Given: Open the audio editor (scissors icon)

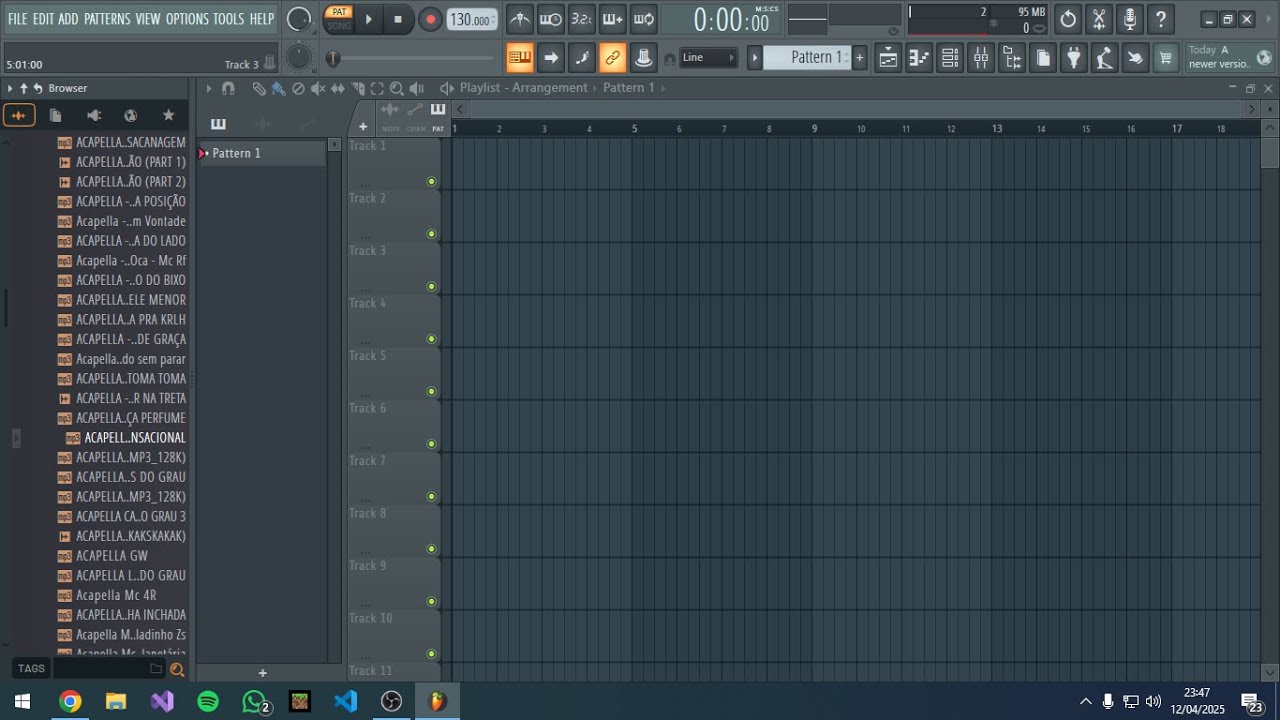Looking at the screenshot, I should click(x=1099, y=19).
